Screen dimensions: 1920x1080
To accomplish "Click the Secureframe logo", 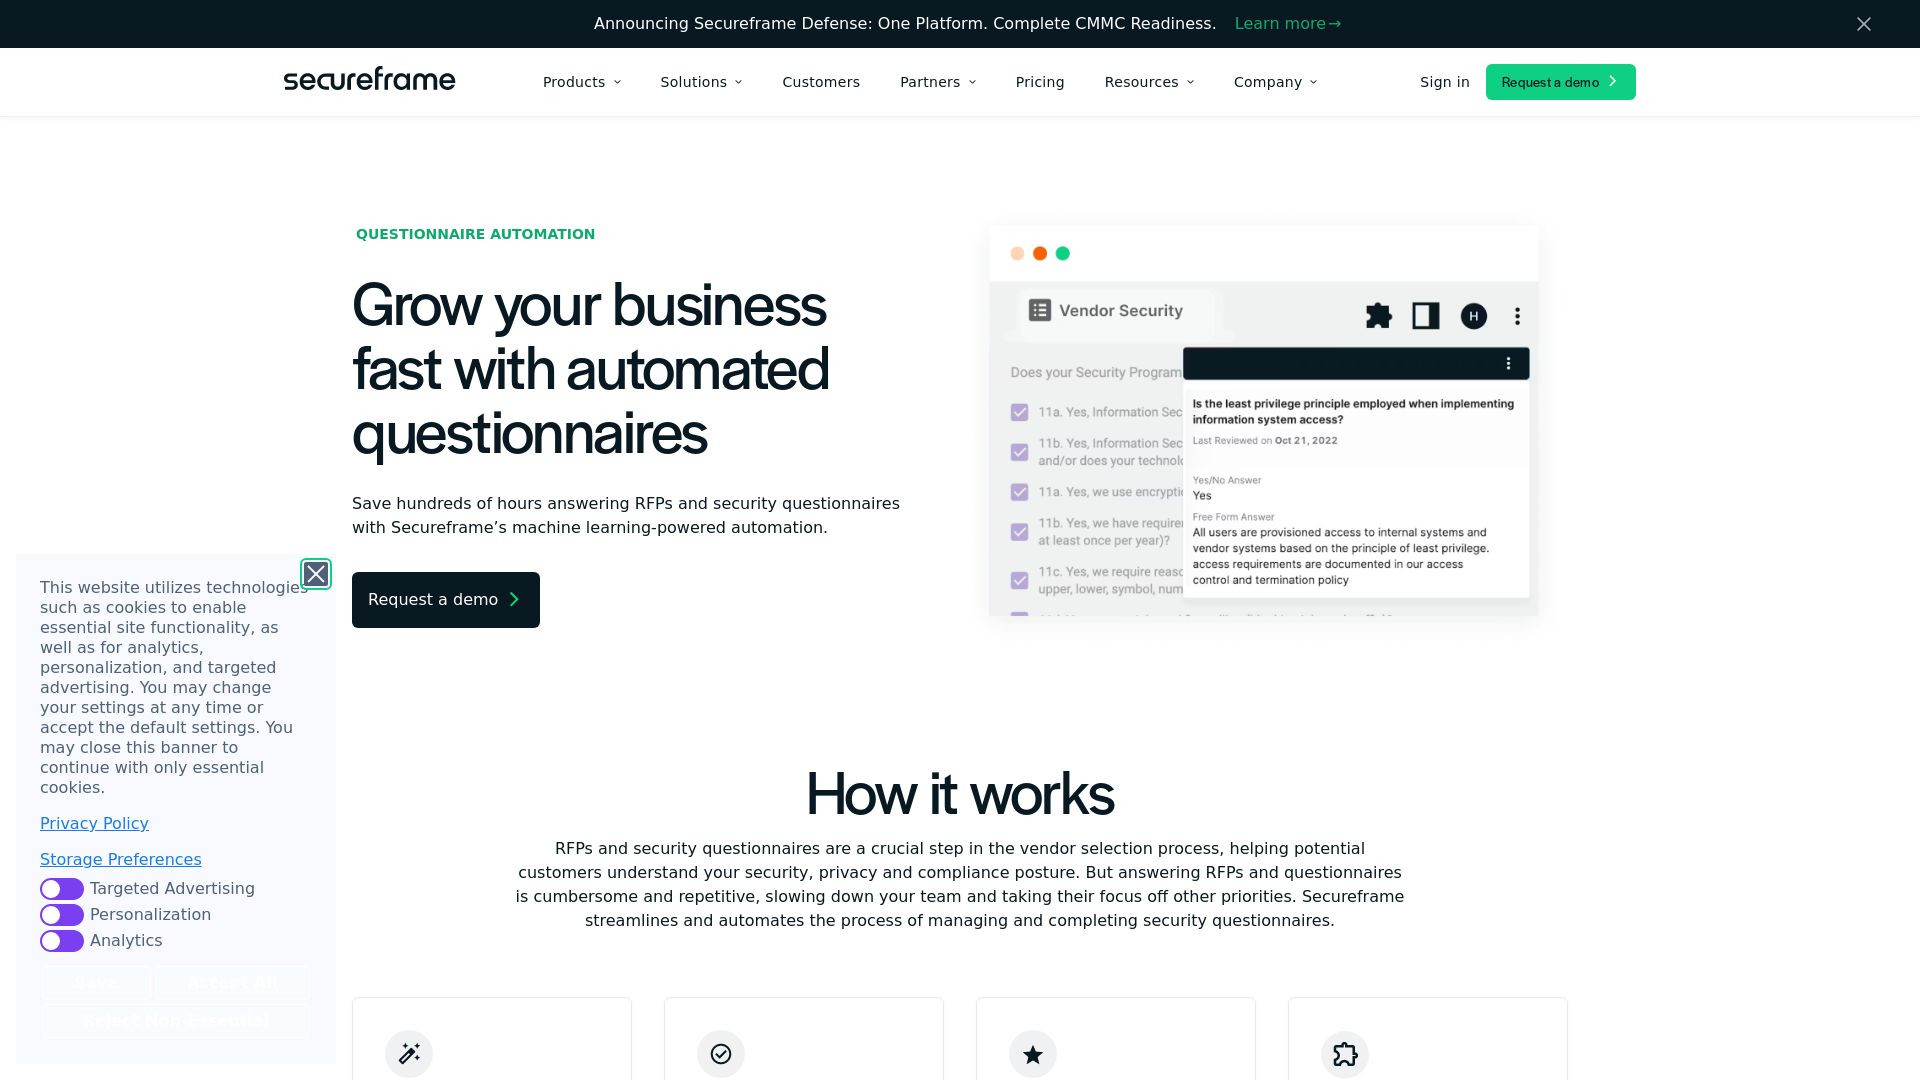I will point(369,80).
